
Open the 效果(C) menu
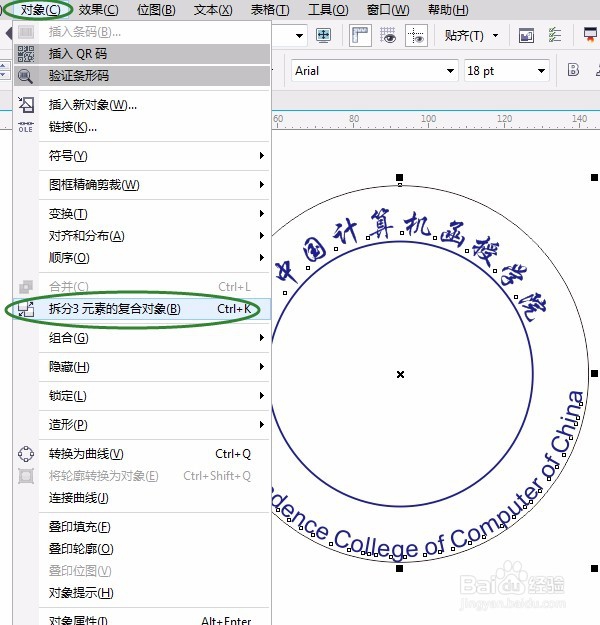(98, 10)
